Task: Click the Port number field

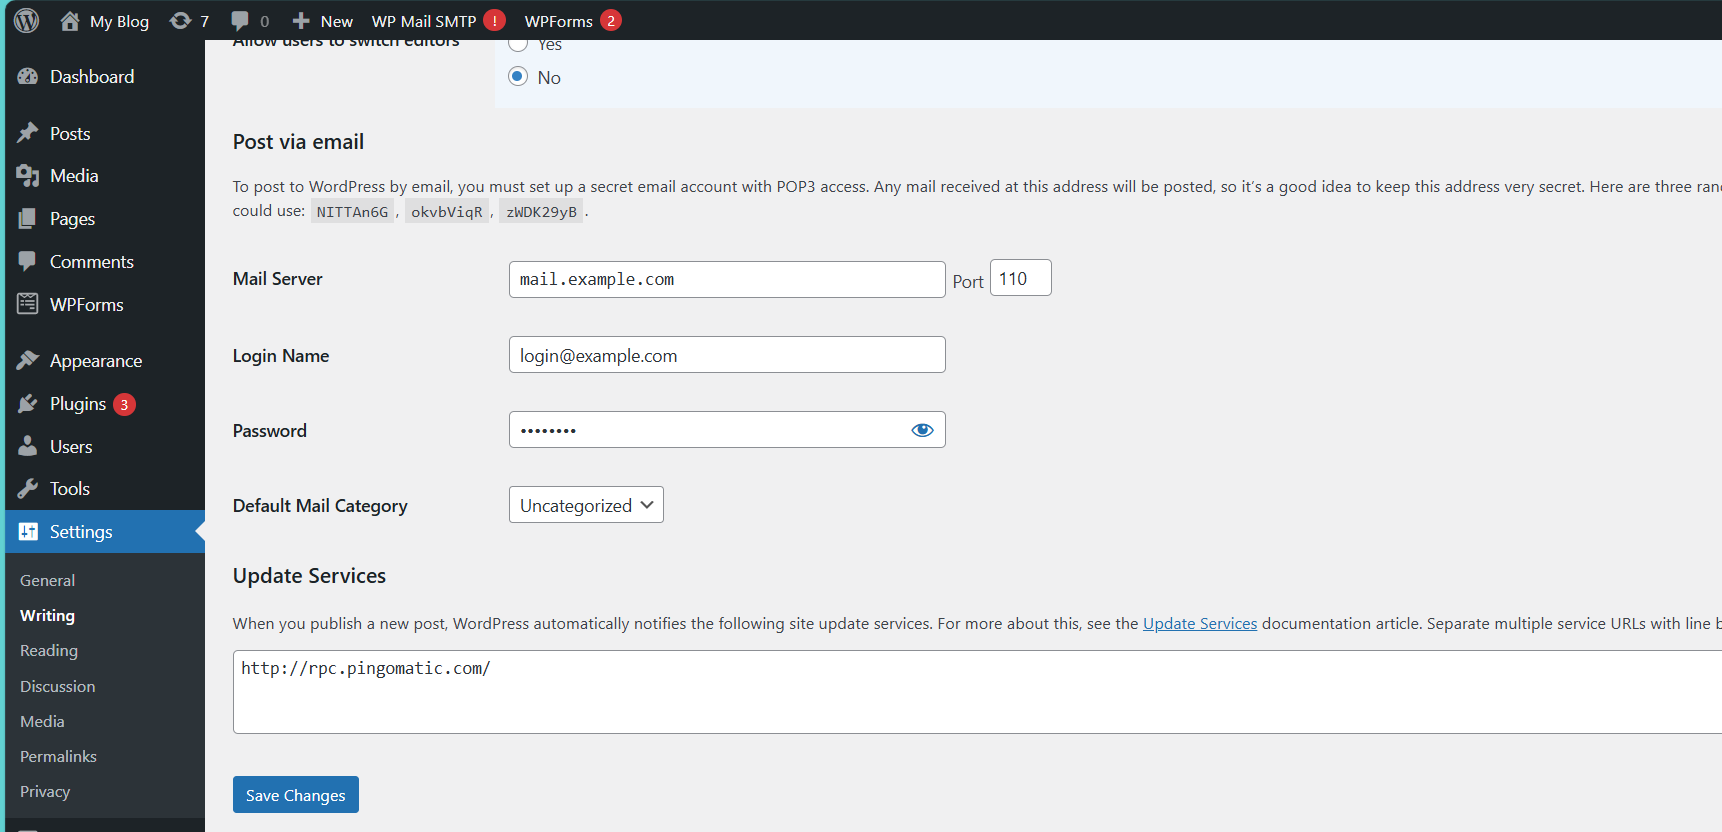Action: (1021, 278)
